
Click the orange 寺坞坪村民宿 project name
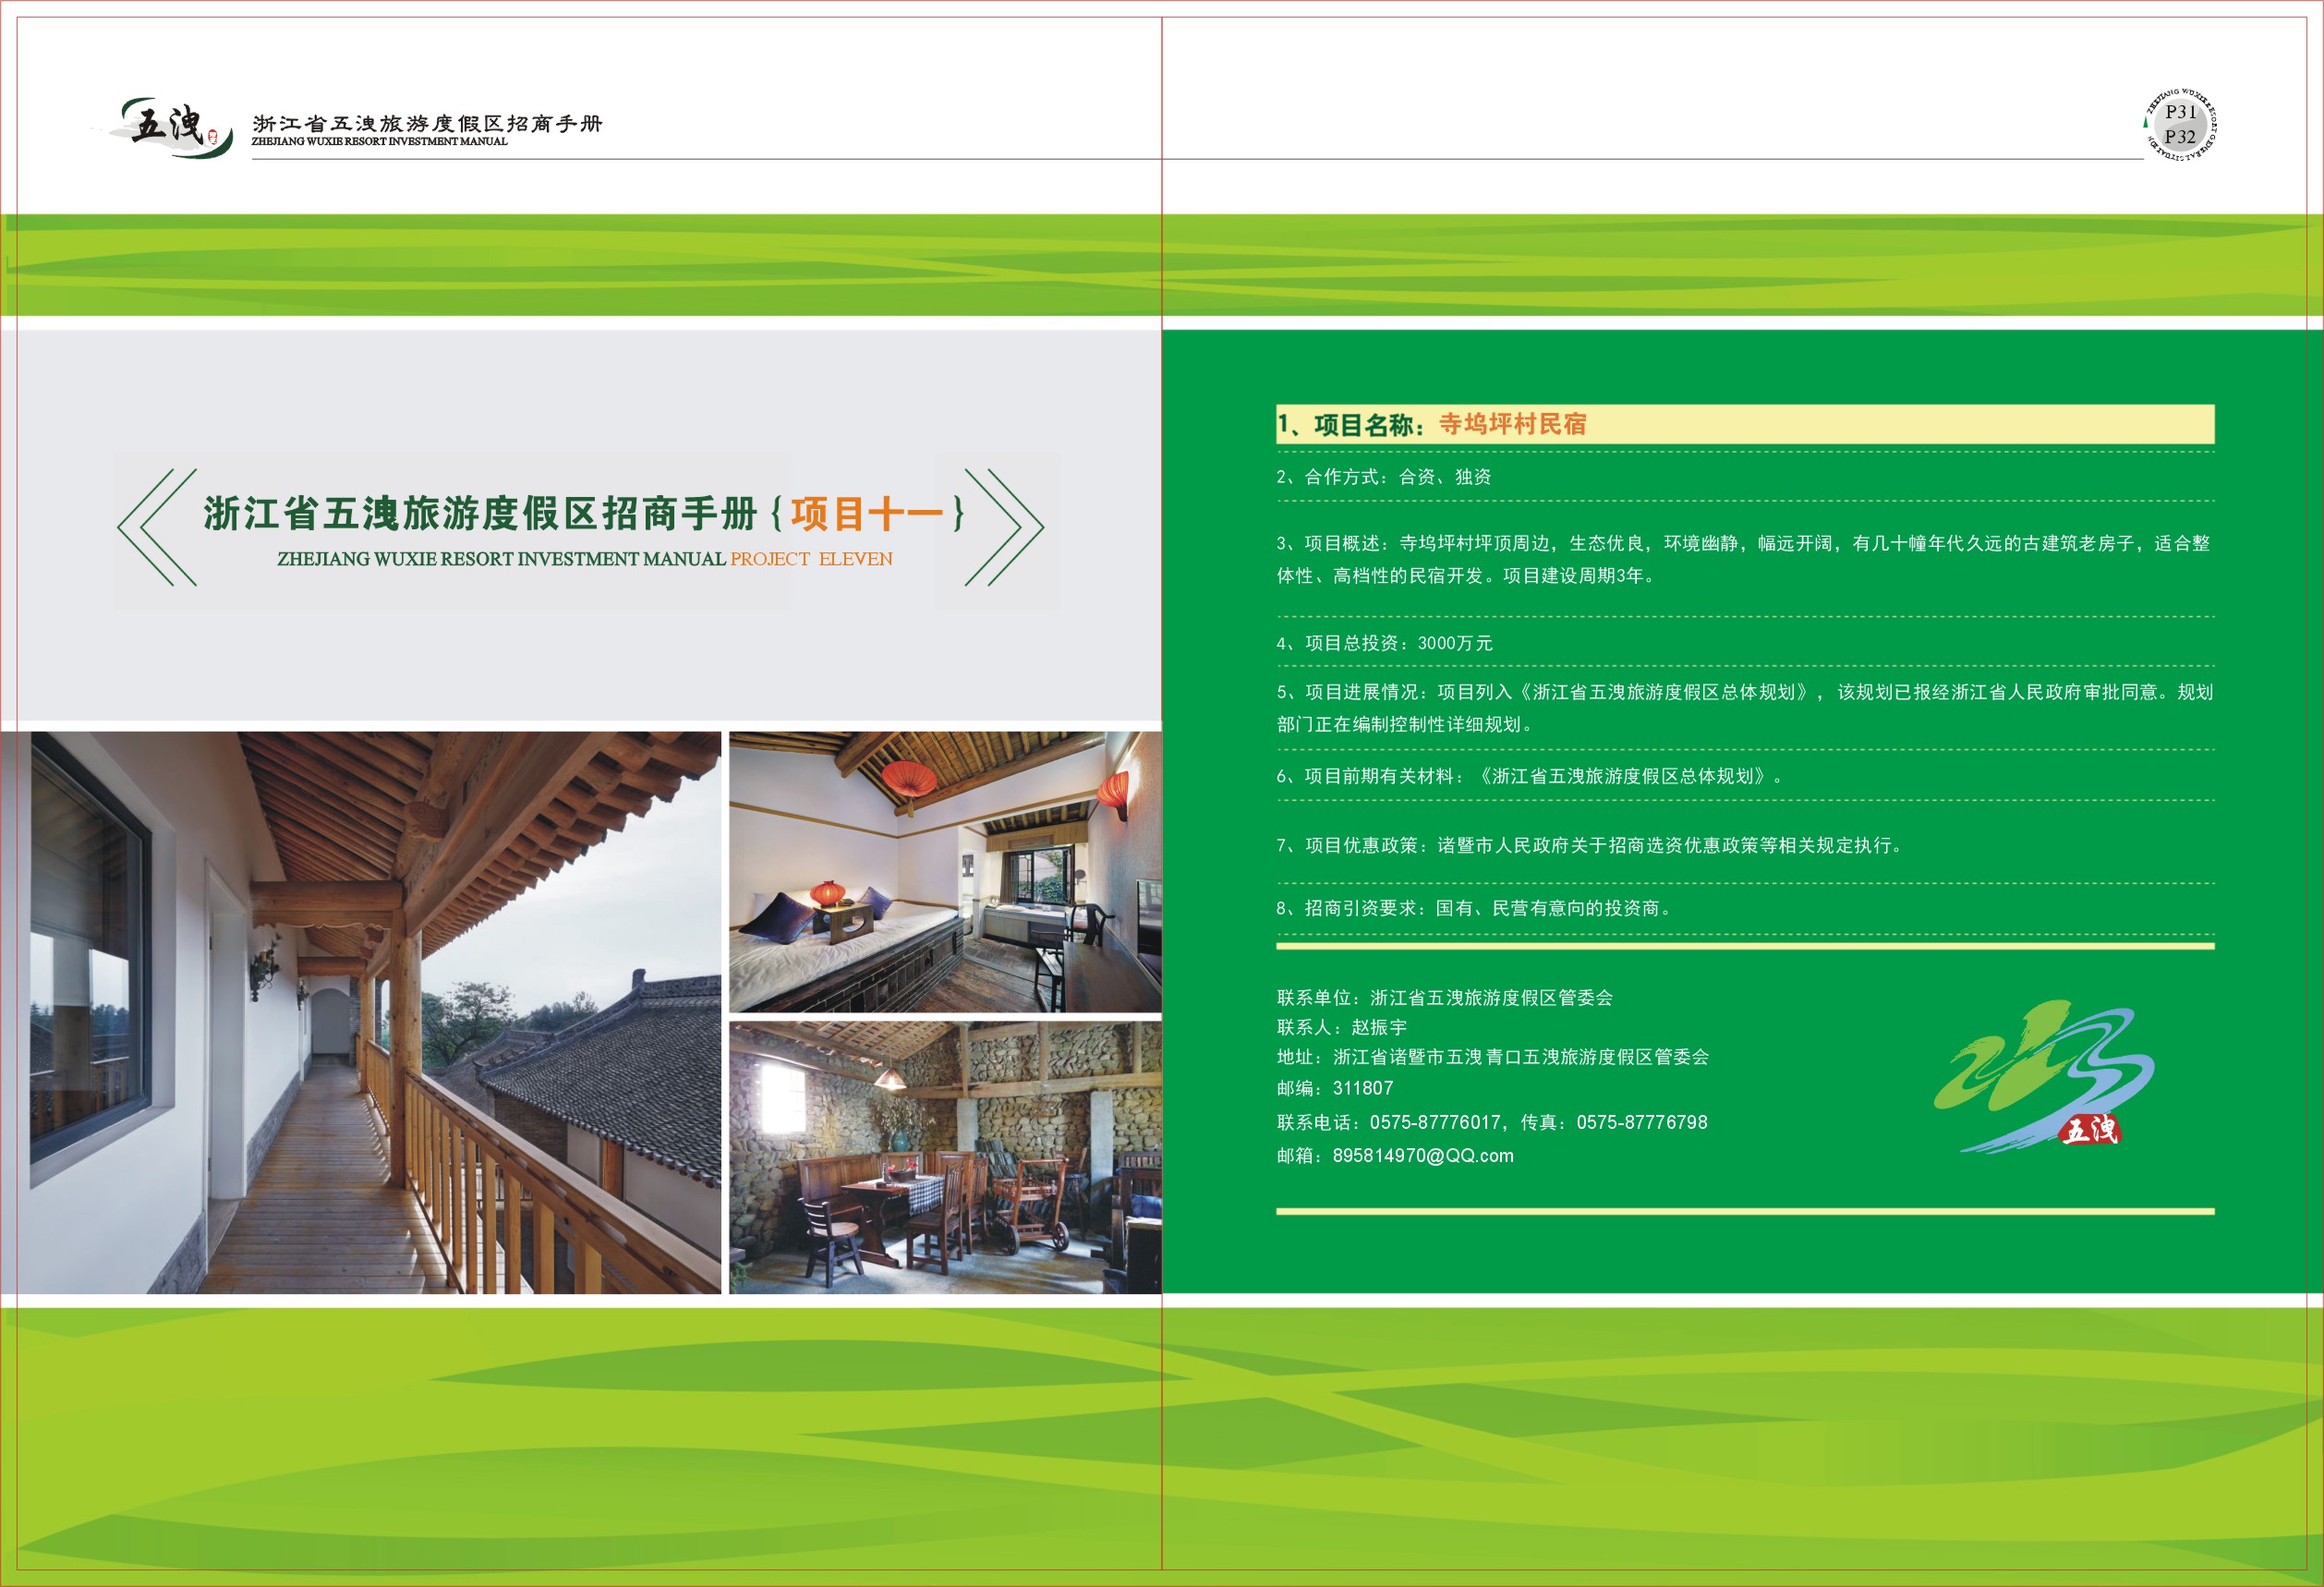point(1512,424)
